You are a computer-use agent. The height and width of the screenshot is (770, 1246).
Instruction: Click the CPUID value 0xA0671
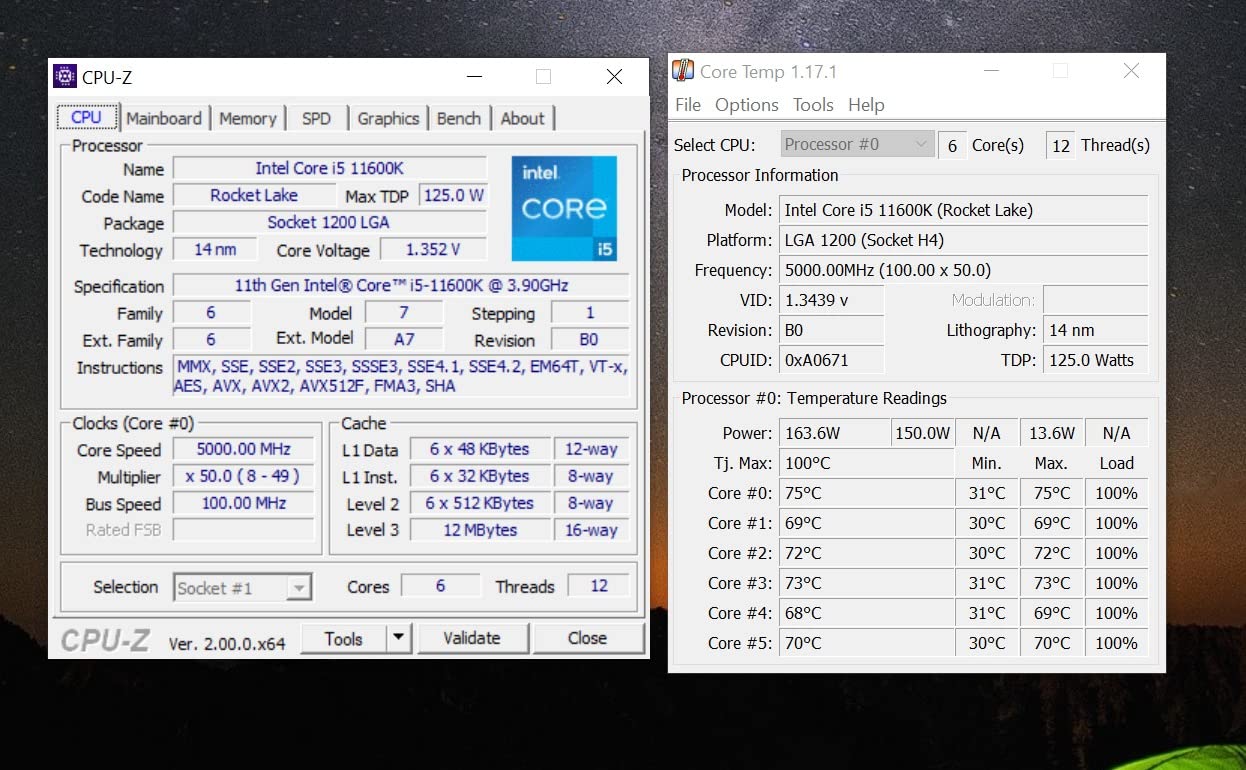point(832,360)
